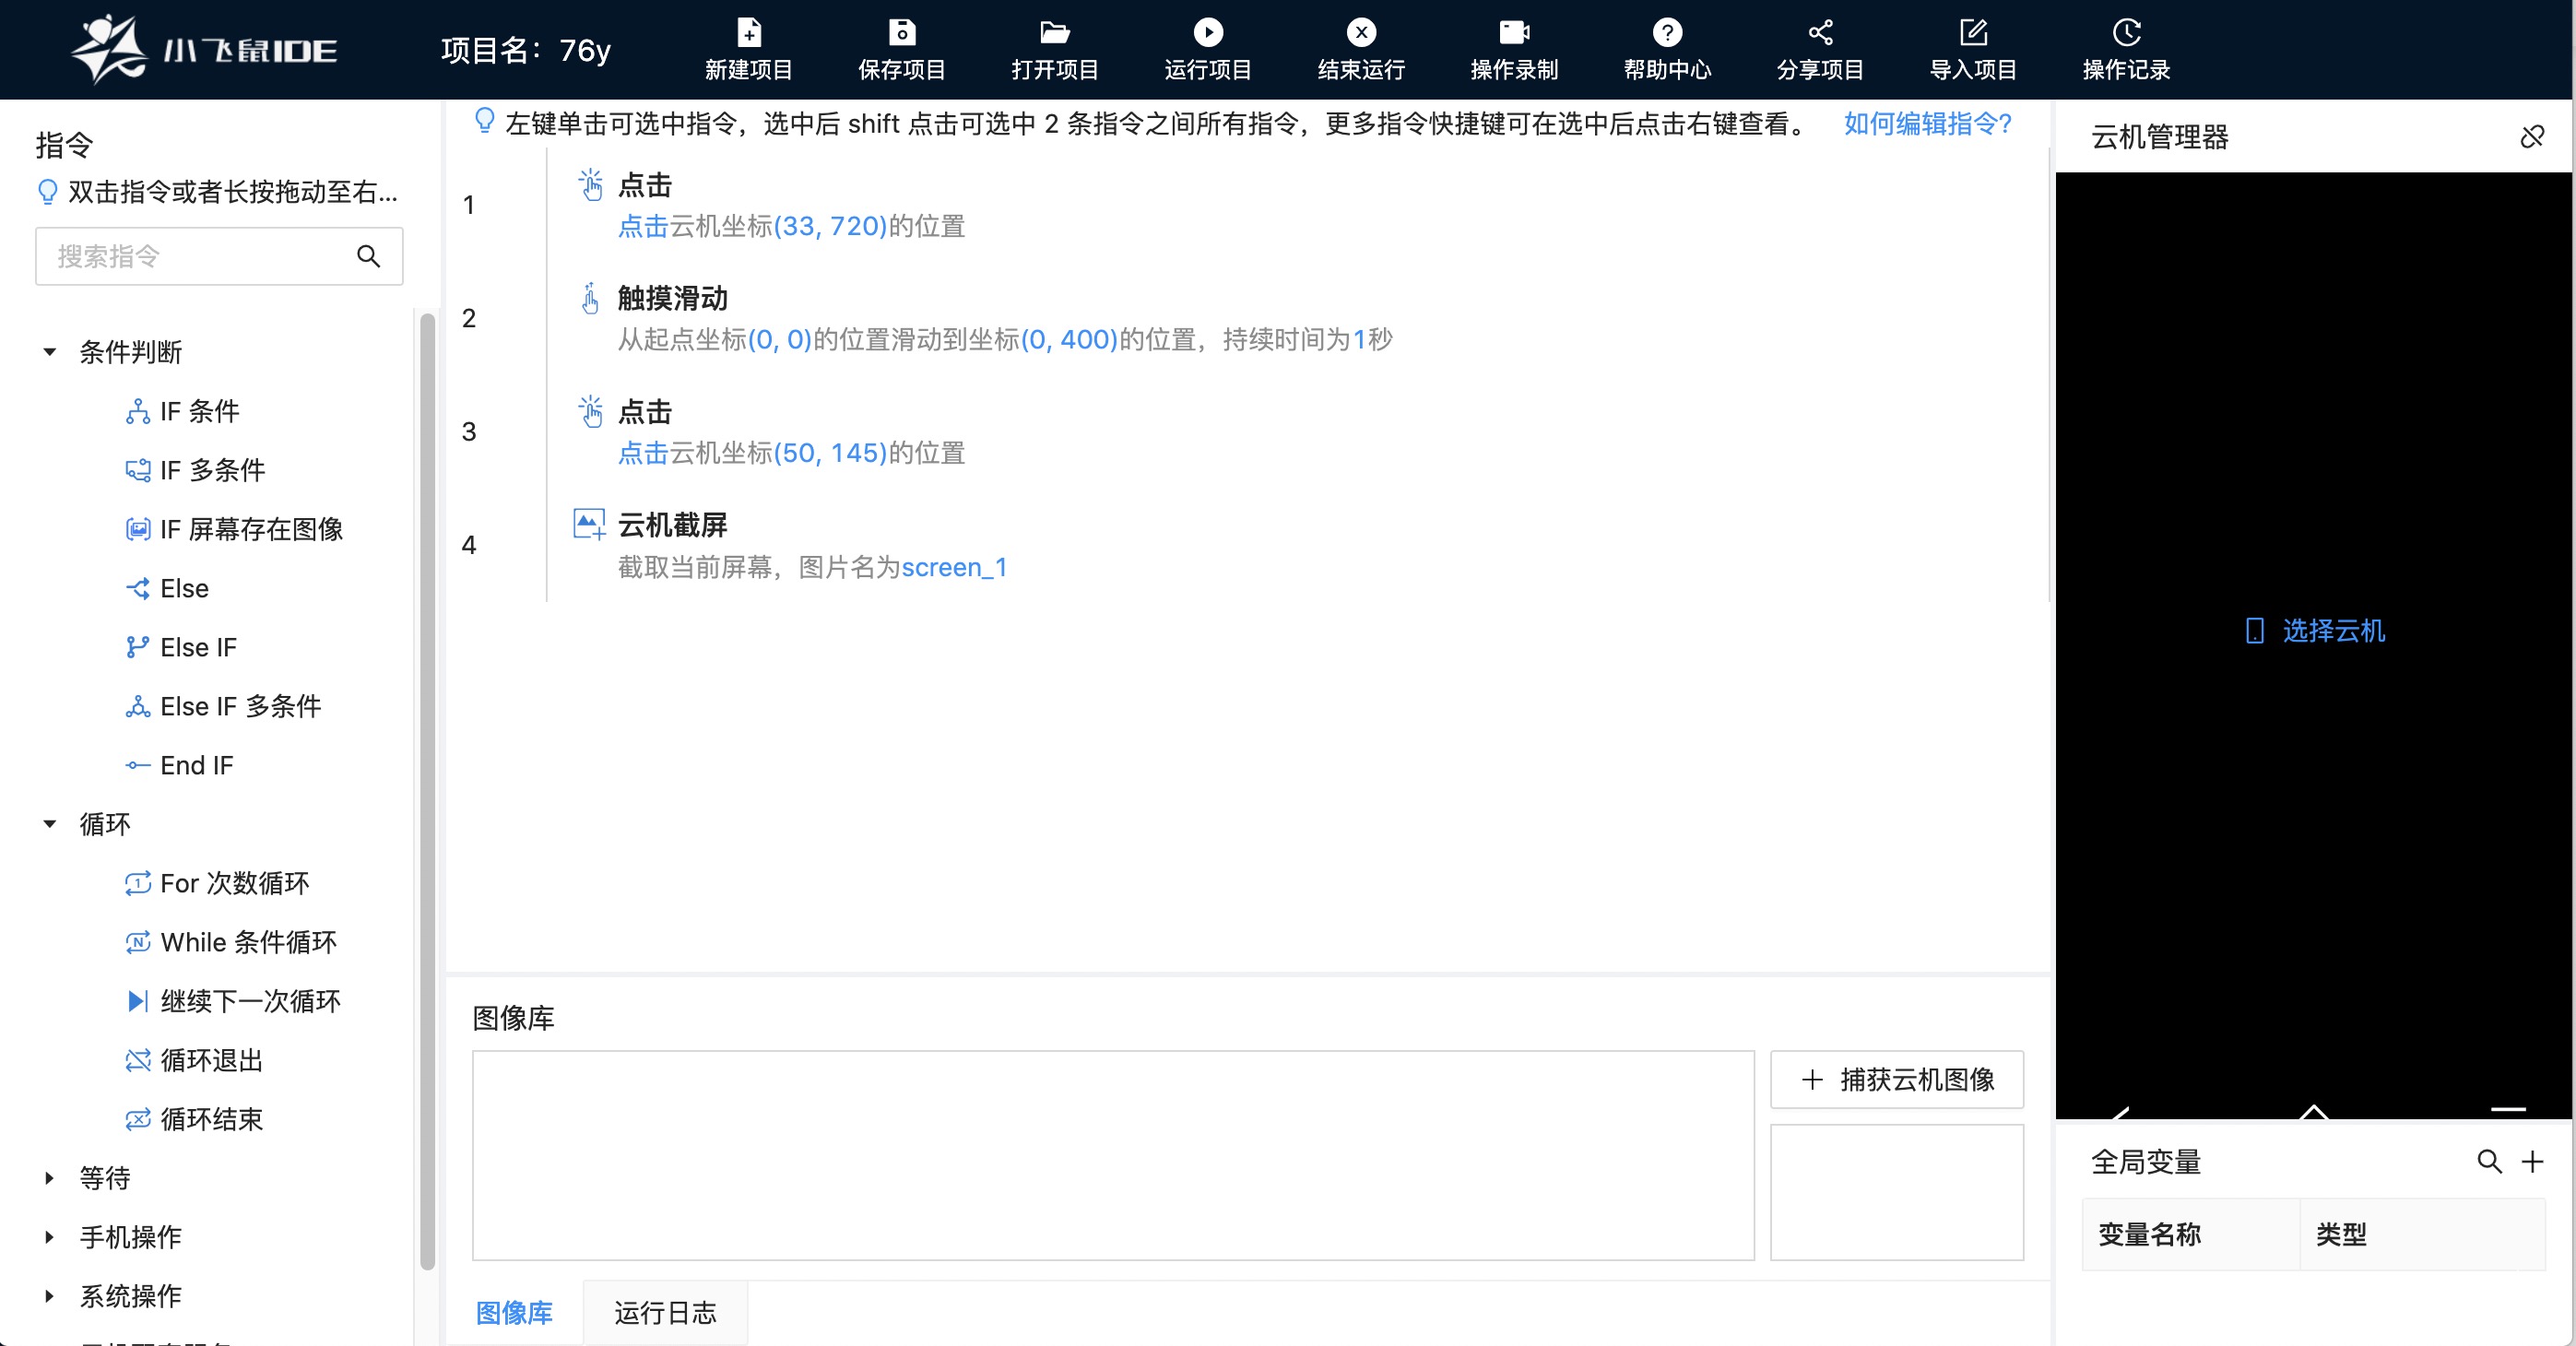Open 操作记录 history clock icon
This screenshot has height=1346, width=2576.
click(x=2125, y=33)
